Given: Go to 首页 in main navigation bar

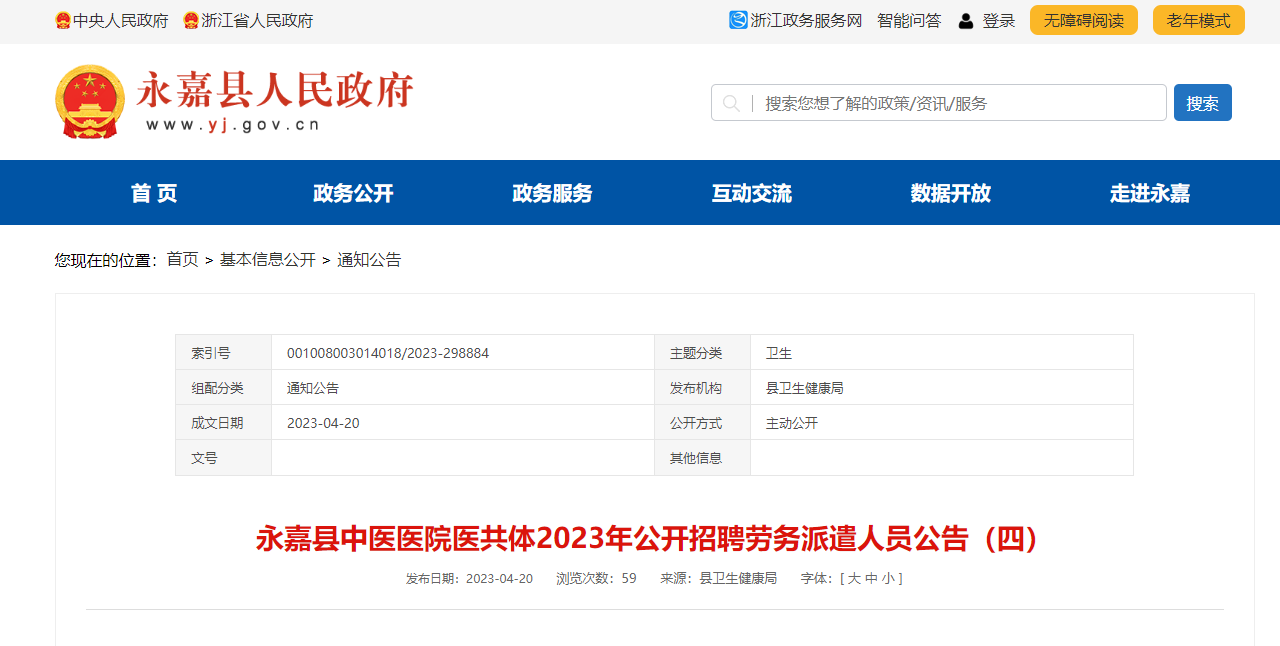Looking at the screenshot, I should tap(154, 193).
